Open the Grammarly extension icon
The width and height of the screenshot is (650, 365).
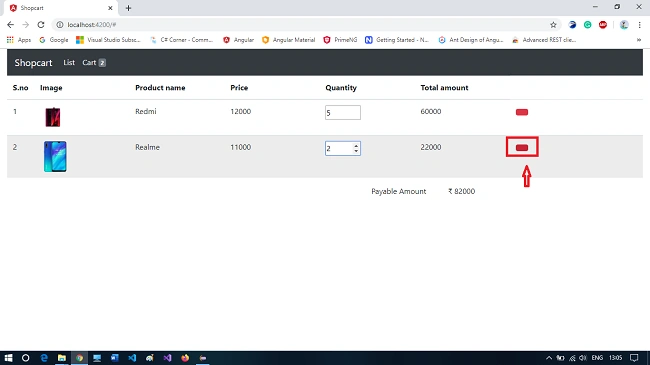click(587, 25)
